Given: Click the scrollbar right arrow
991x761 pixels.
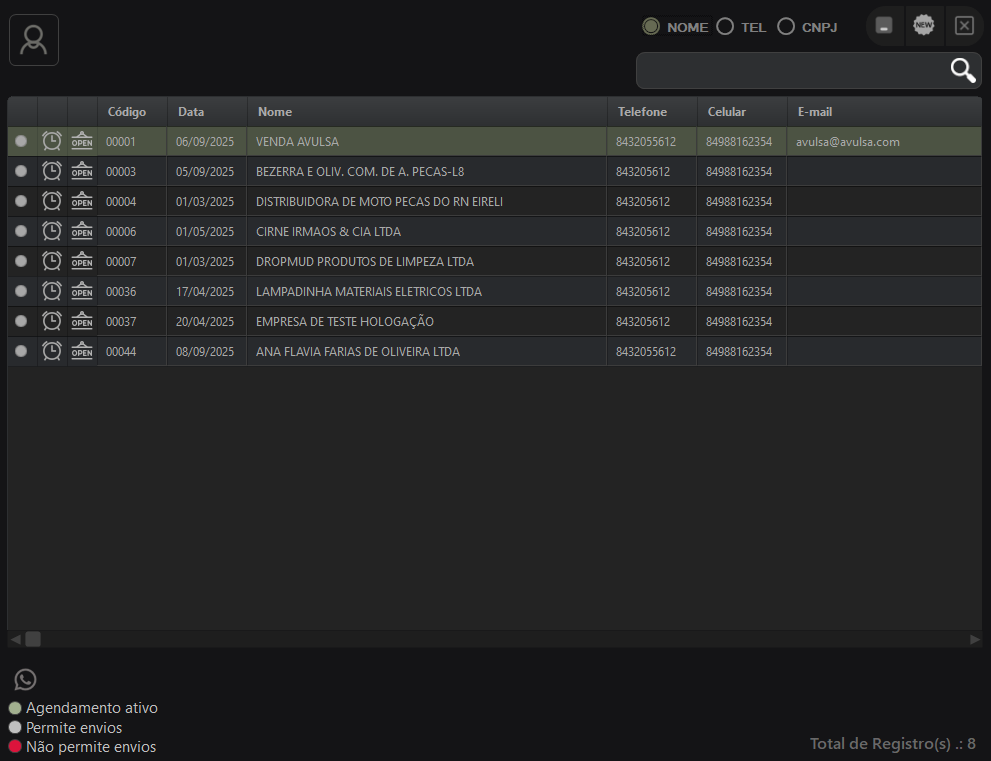Looking at the screenshot, I should 974,638.
